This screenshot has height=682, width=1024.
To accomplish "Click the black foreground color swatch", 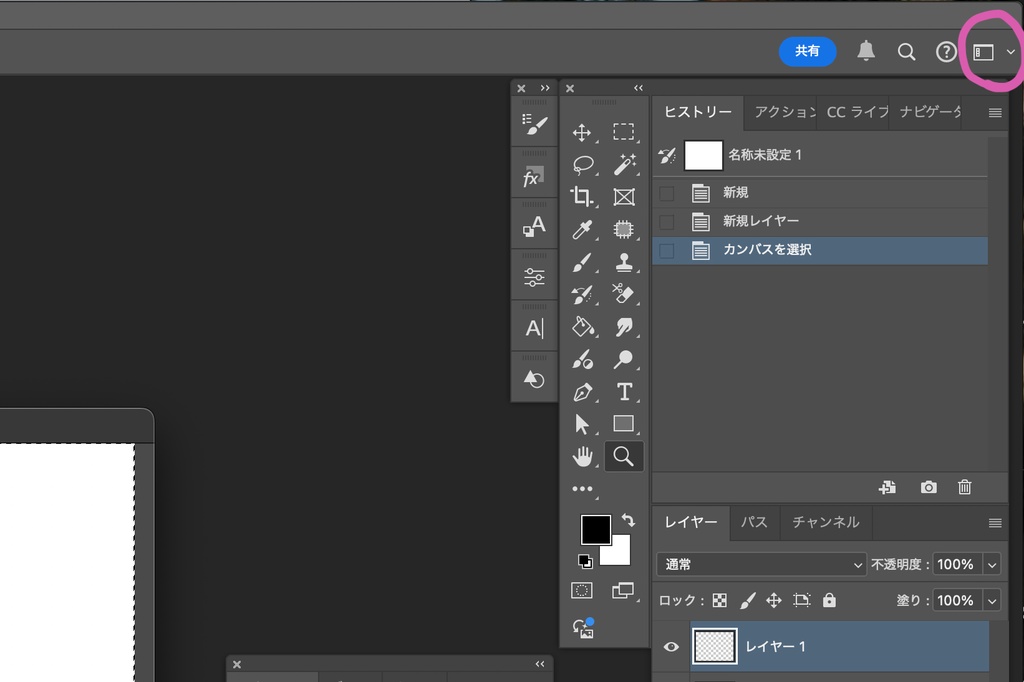I will (597, 527).
